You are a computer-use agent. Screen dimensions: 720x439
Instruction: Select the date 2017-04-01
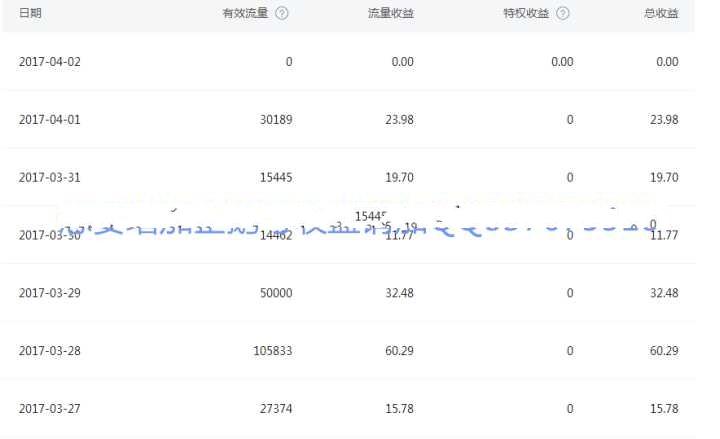(50, 119)
